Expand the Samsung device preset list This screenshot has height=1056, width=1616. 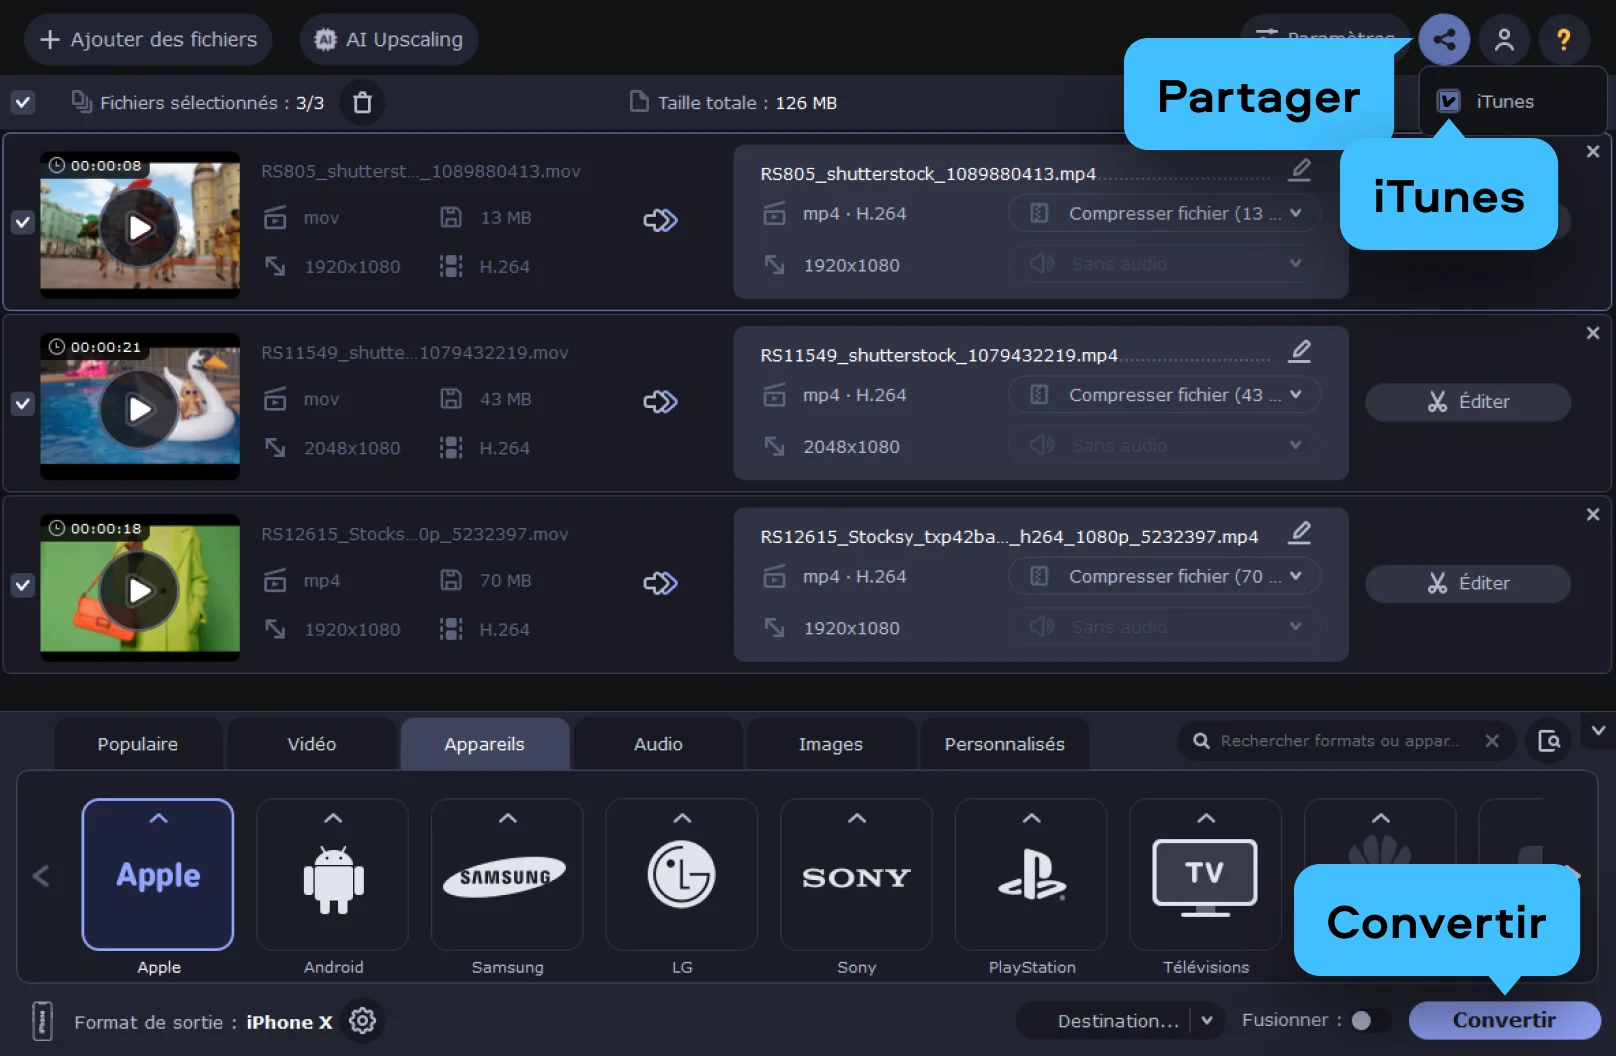[507, 819]
